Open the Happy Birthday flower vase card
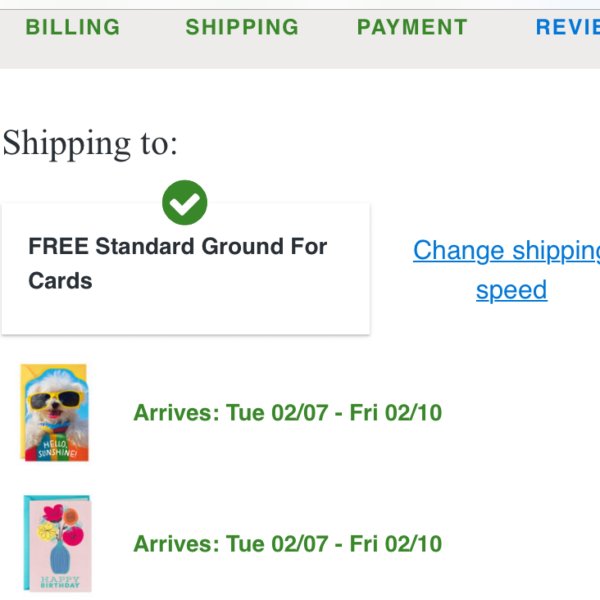Image resolution: width=600 pixels, height=600 pixels. click(57, 544)
